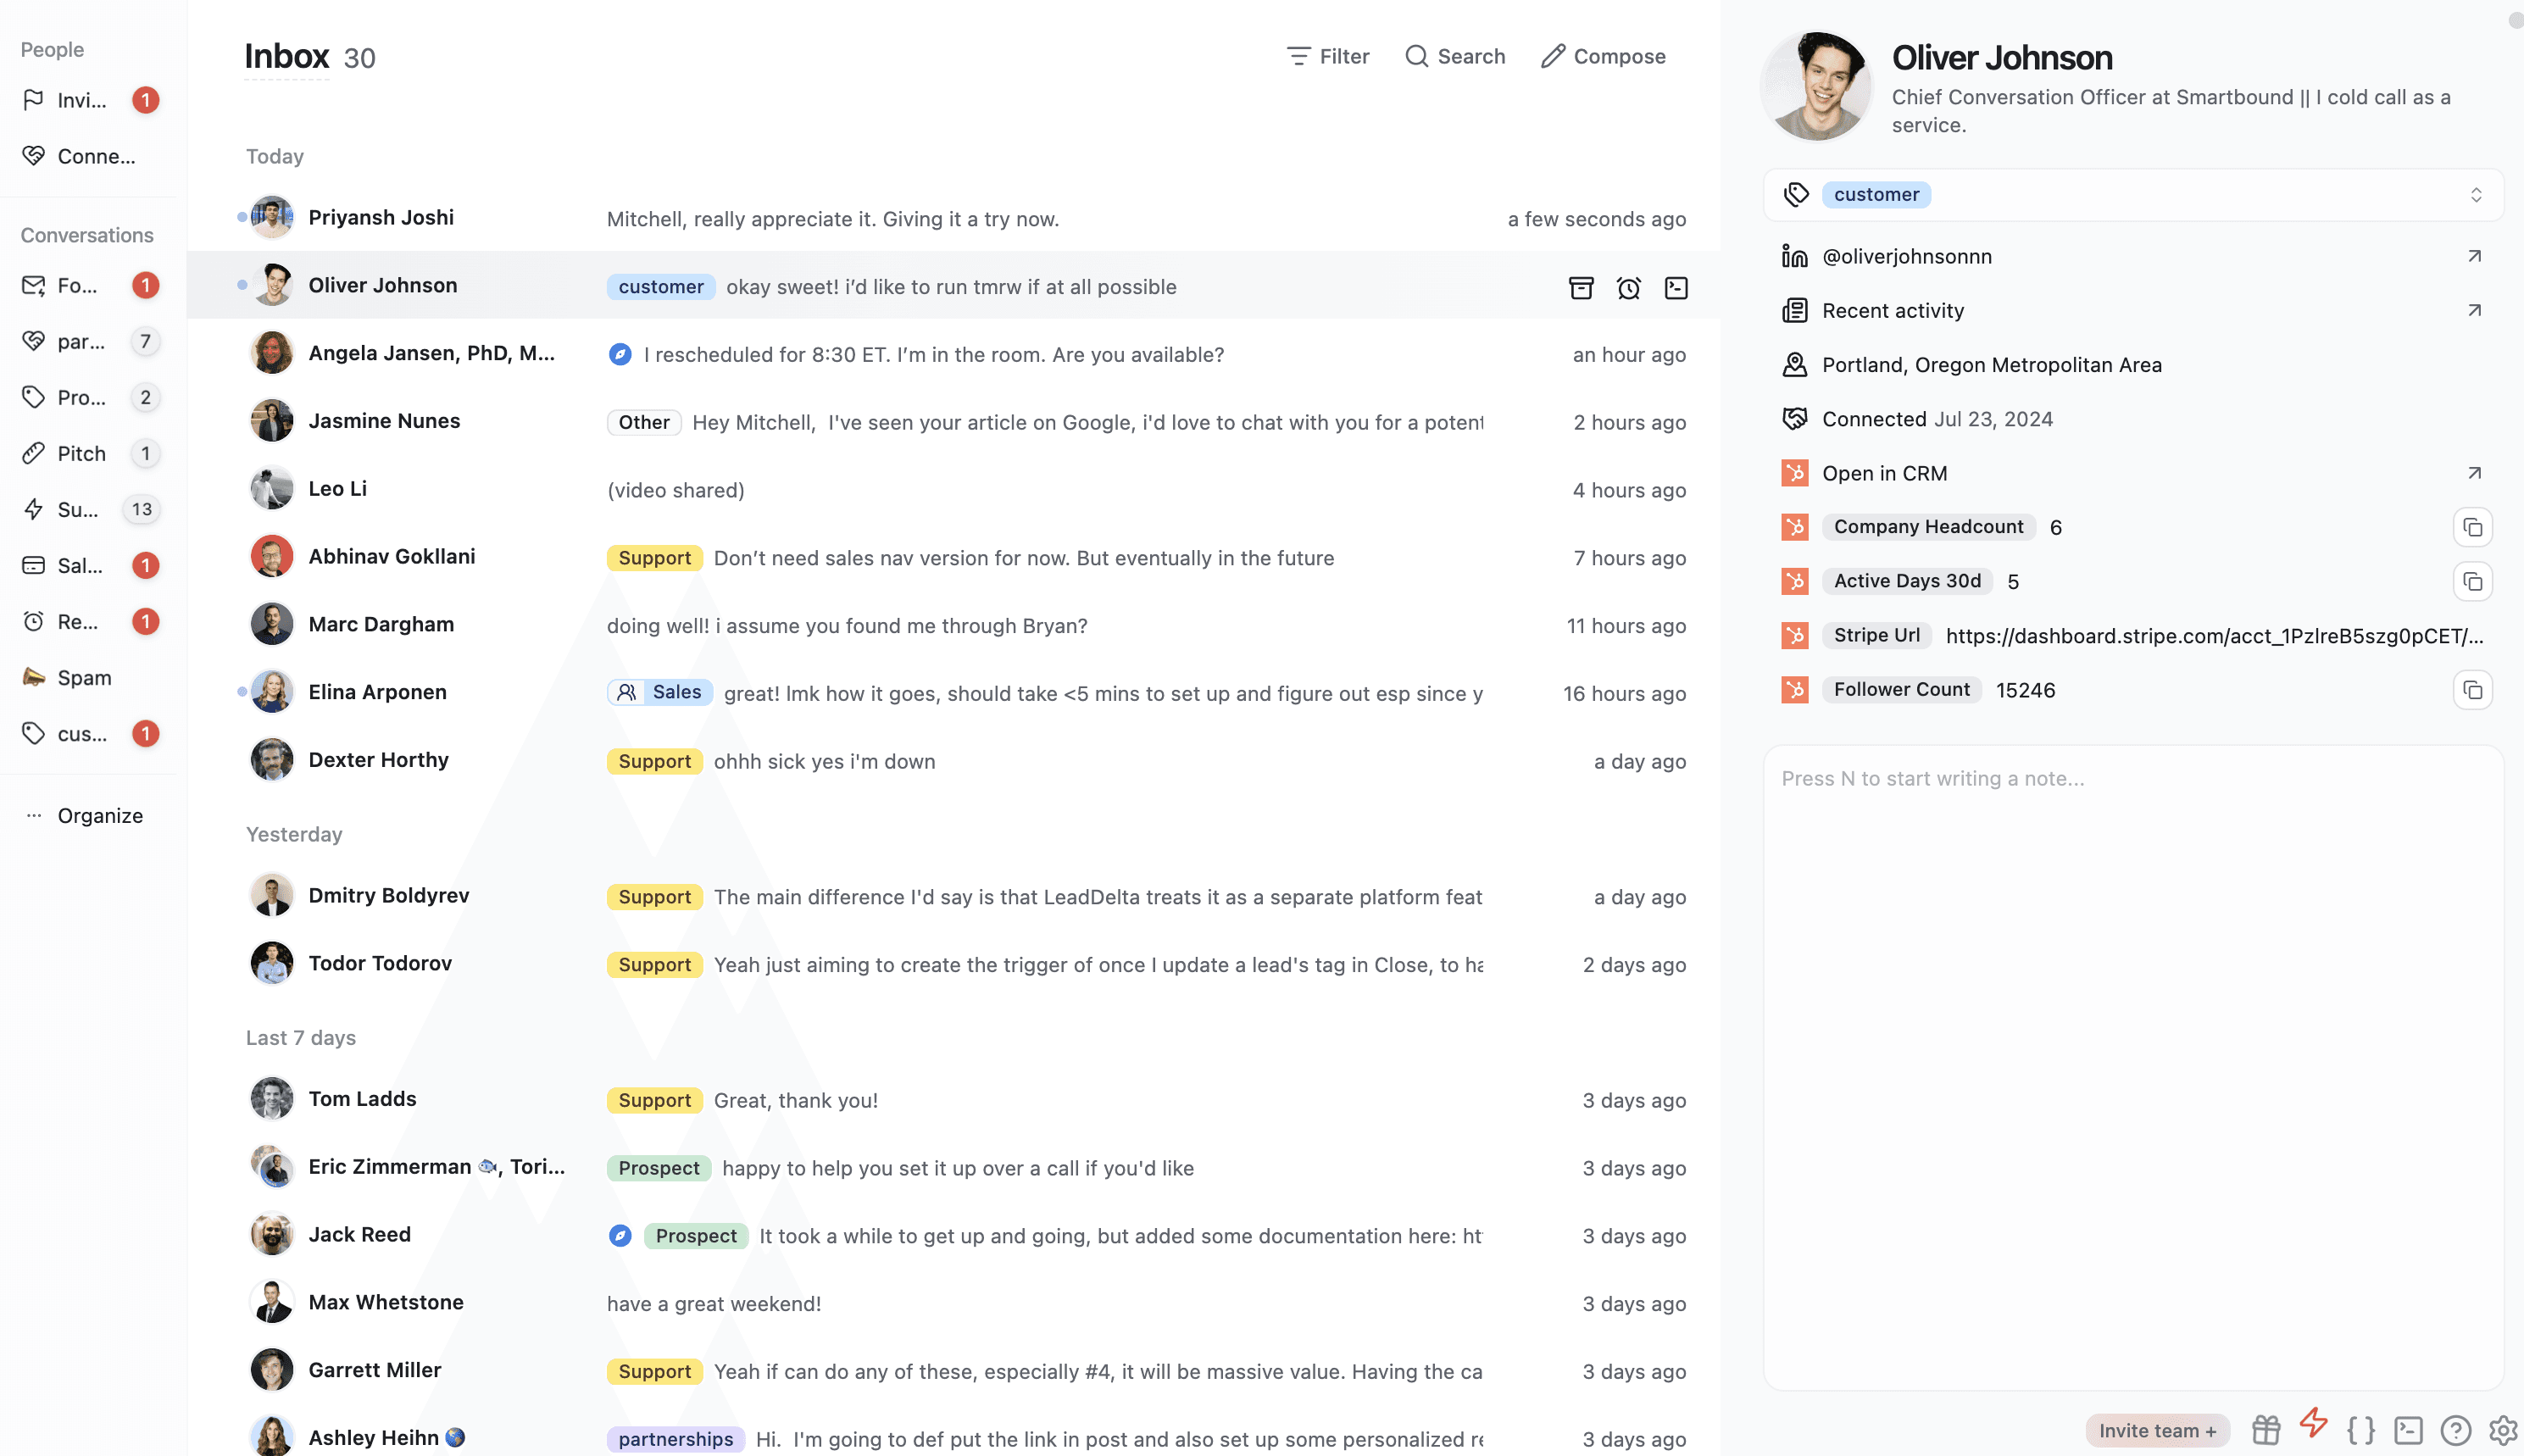The image size is (2524, 1456).
Task: Click the terminal icon on Oliver Johnson row
Action: coord(1676,288)
